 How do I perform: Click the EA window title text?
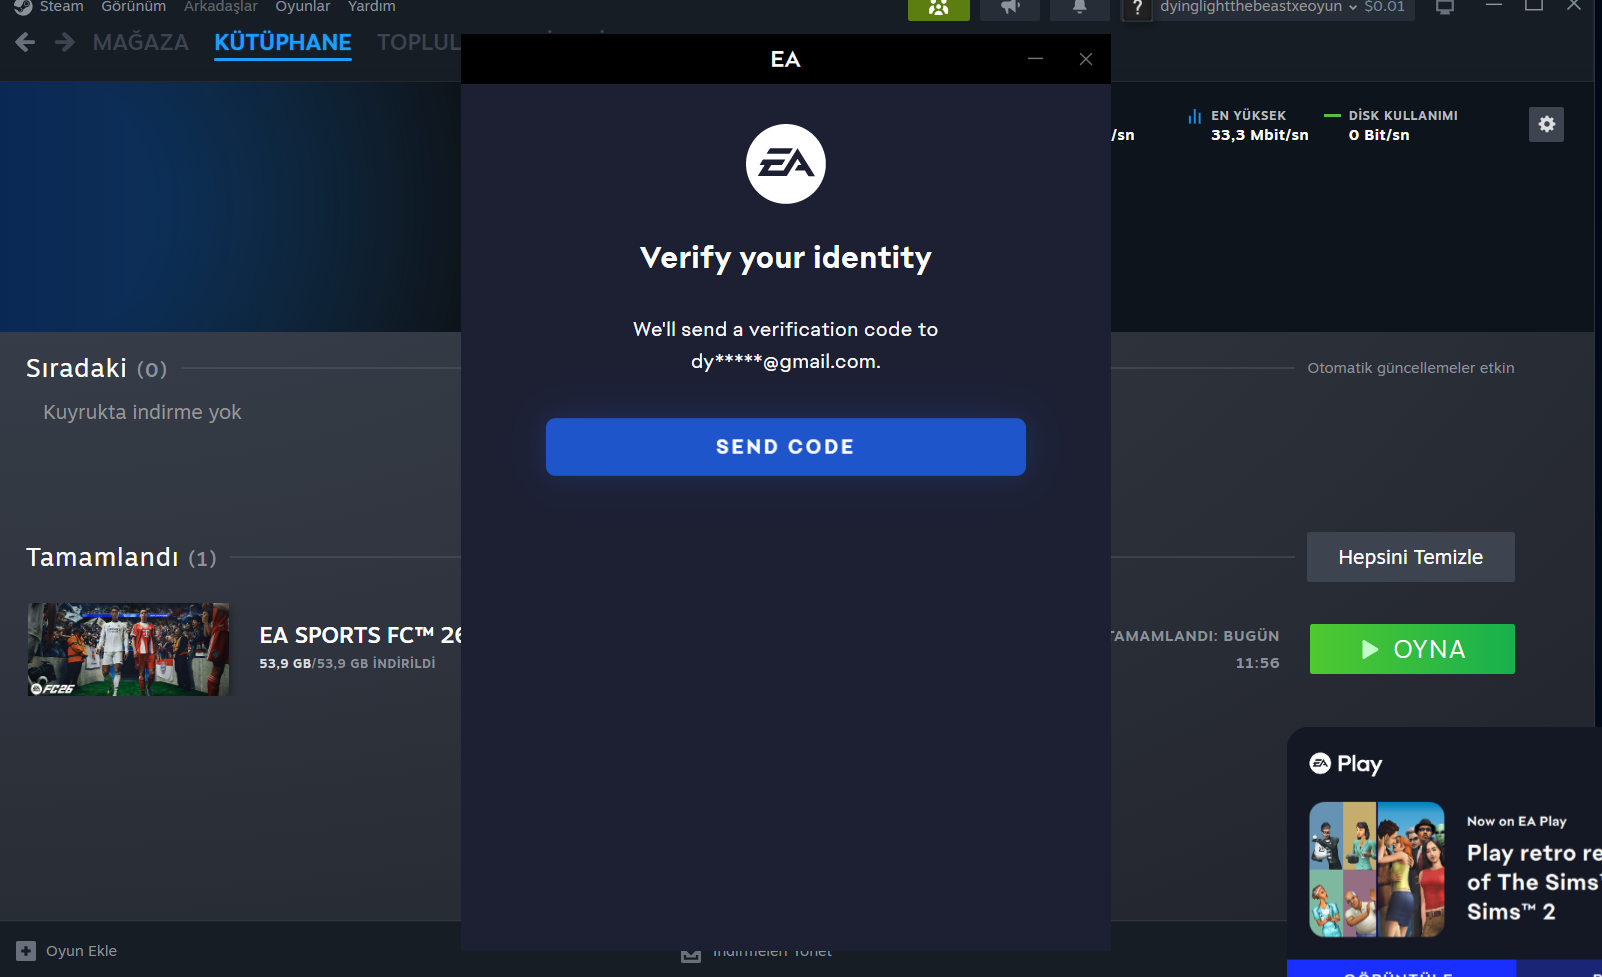click(786, 59)
